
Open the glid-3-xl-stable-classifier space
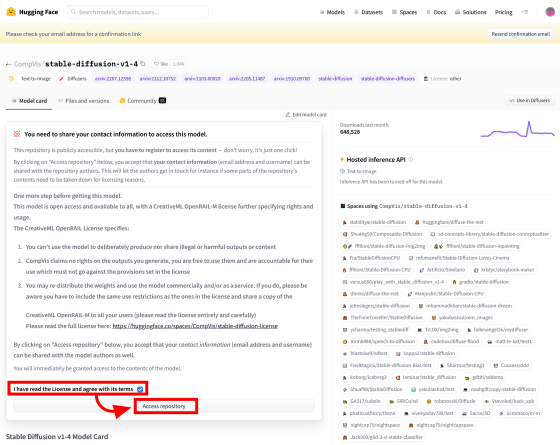382,437
